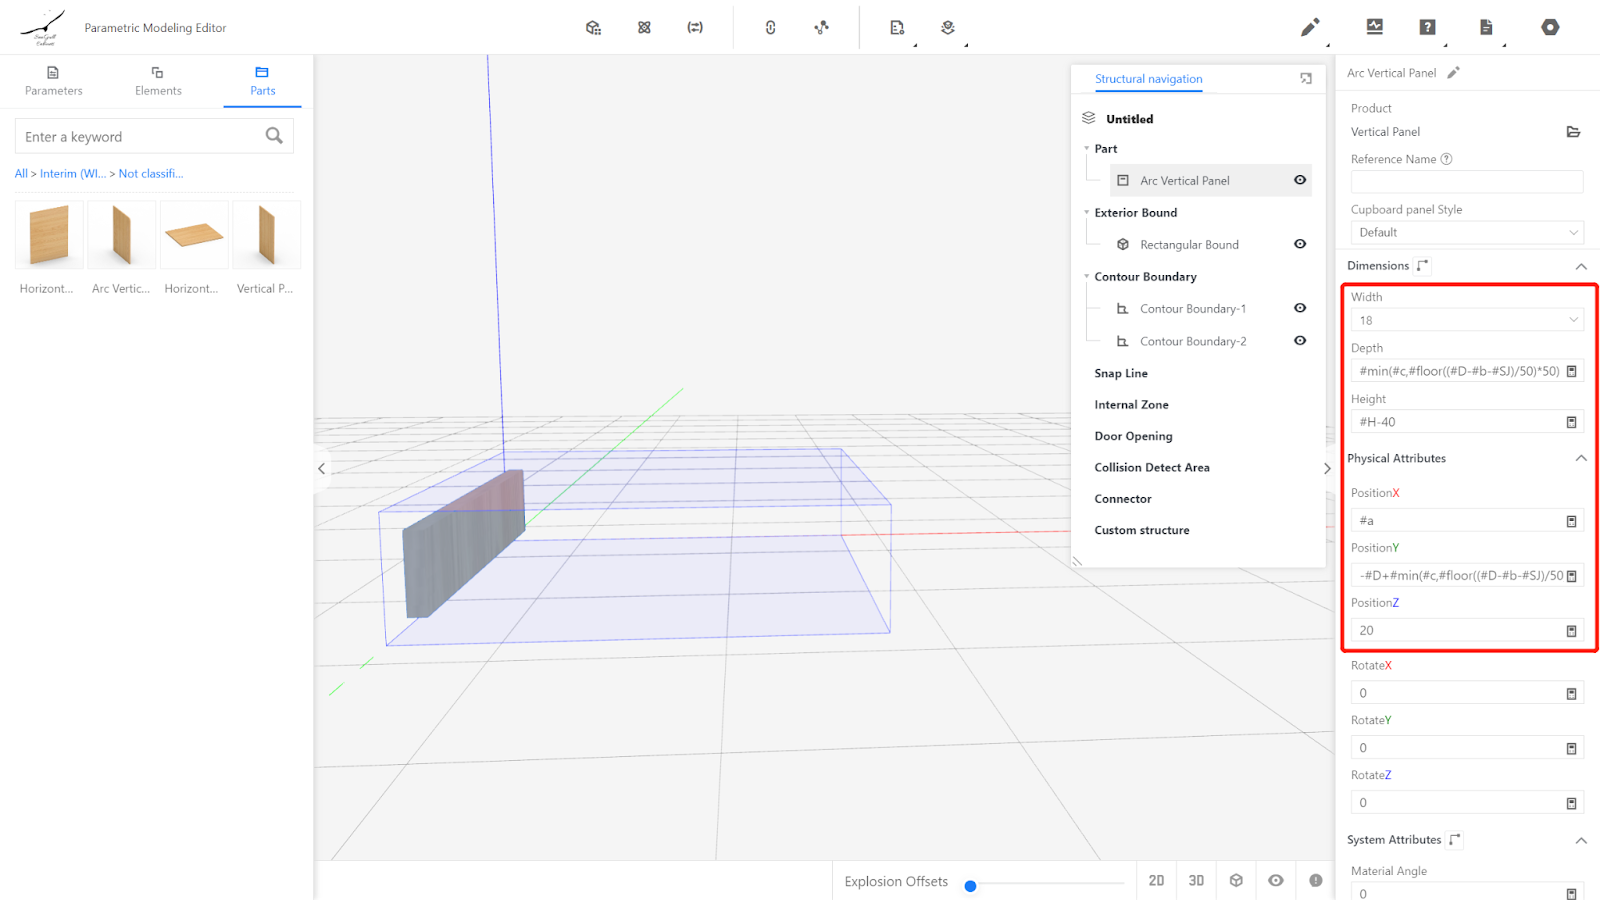This screenshot has width=1600, height=900.
Task: Click the hexagon settings icon
Action: point(1550,27)
